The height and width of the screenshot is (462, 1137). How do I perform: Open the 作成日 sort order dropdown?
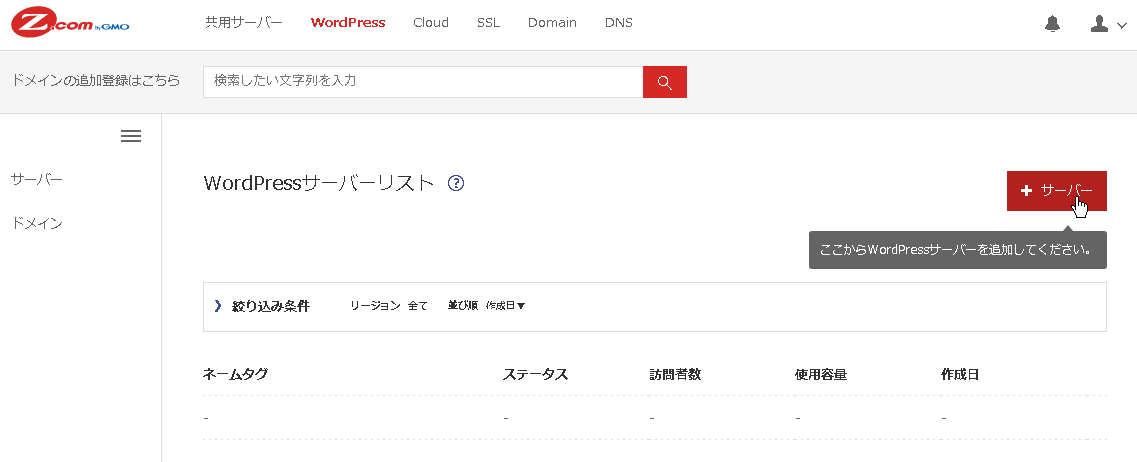pyautogui.click(x=505, y=306)
